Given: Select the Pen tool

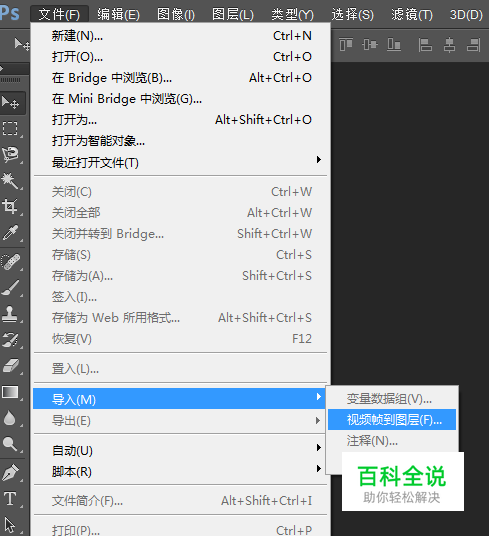Looking at the screenshot, I should tap(10, 473).
